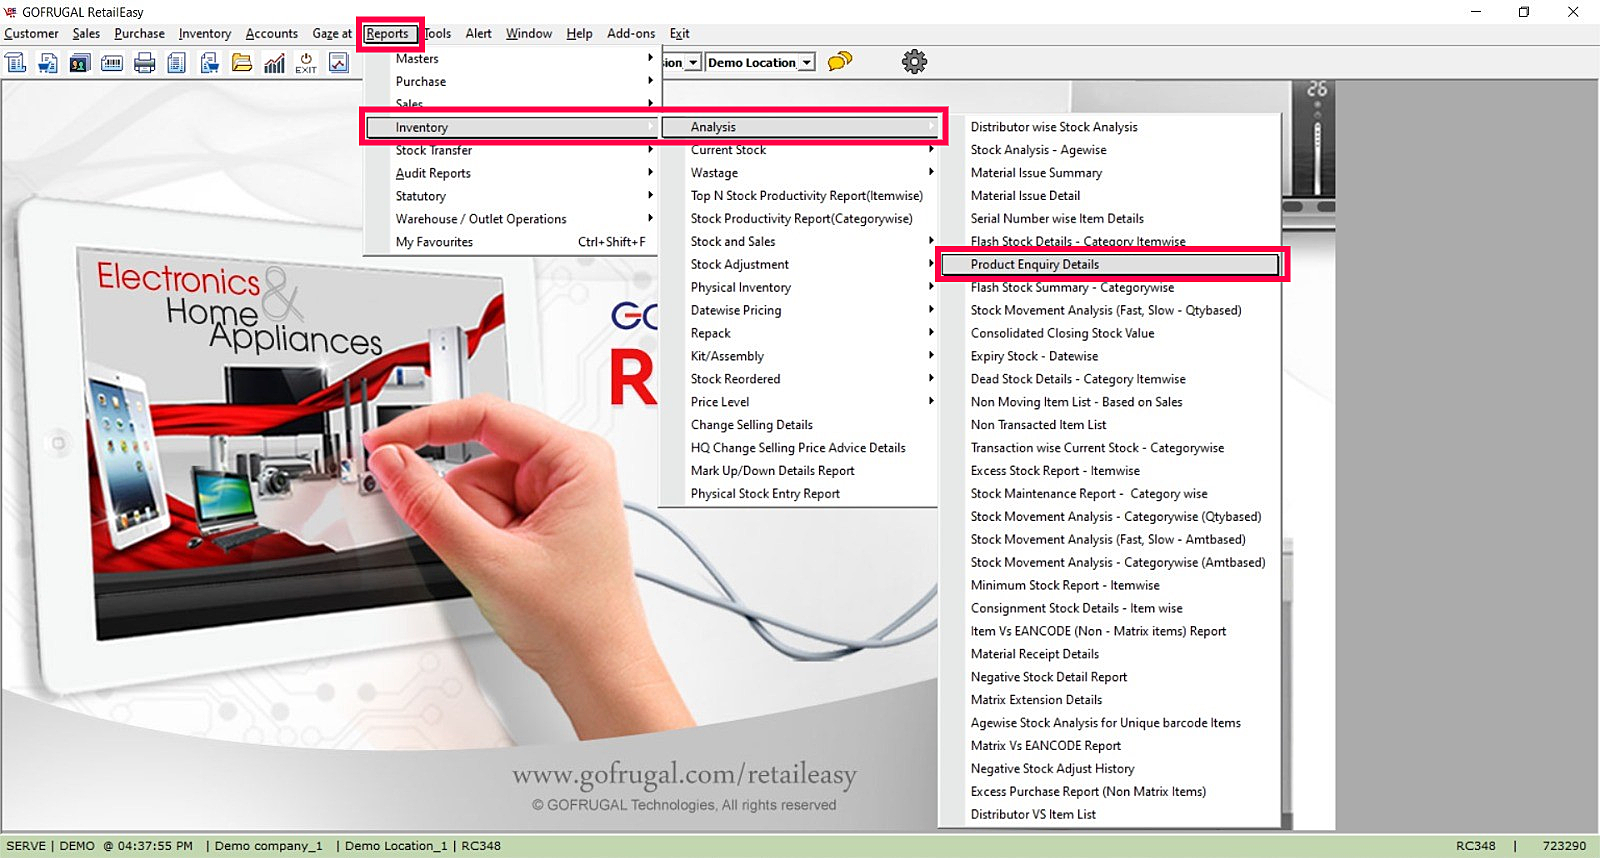
Task: Open the Window menu
Action: (529, 34)
